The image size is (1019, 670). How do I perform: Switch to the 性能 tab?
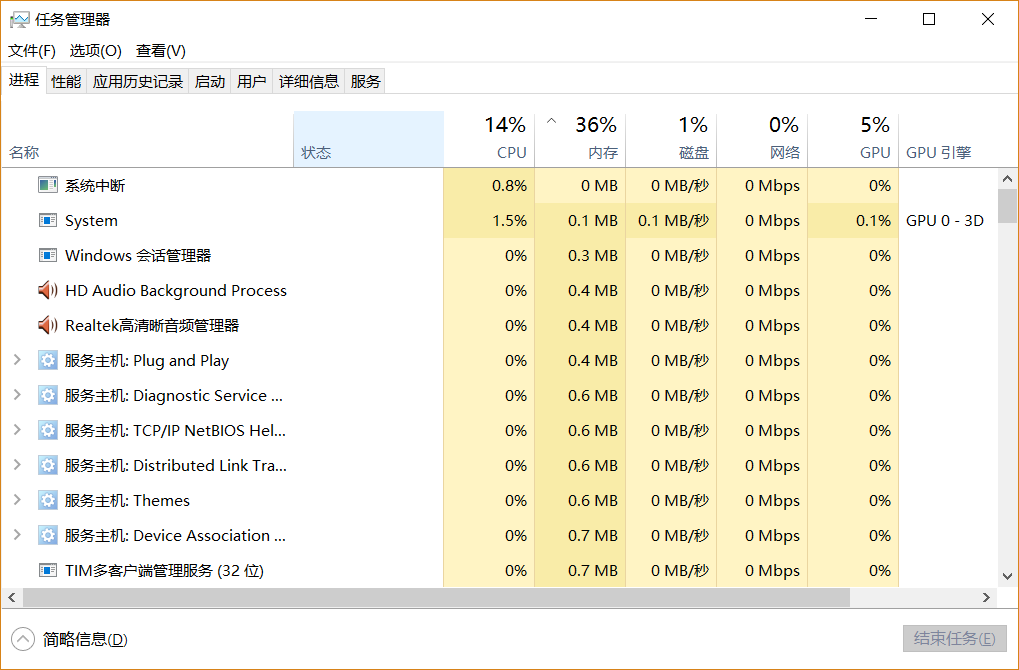coord(66,81)
